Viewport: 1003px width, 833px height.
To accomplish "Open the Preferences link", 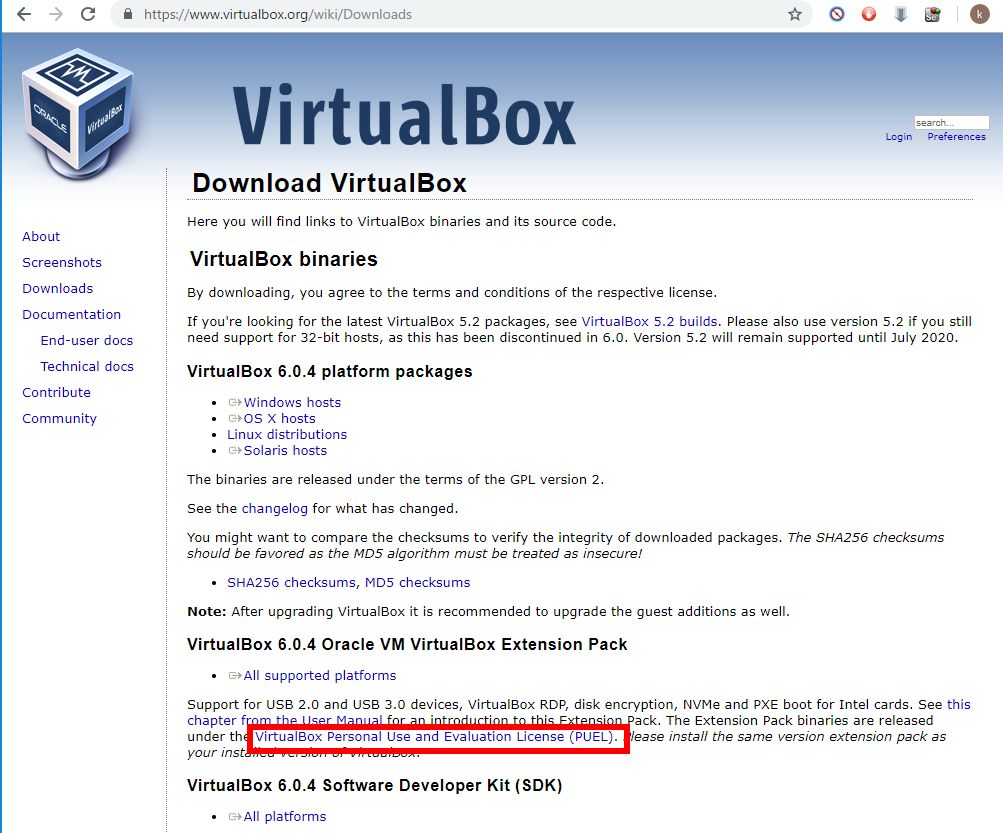I will click(956, 137).
